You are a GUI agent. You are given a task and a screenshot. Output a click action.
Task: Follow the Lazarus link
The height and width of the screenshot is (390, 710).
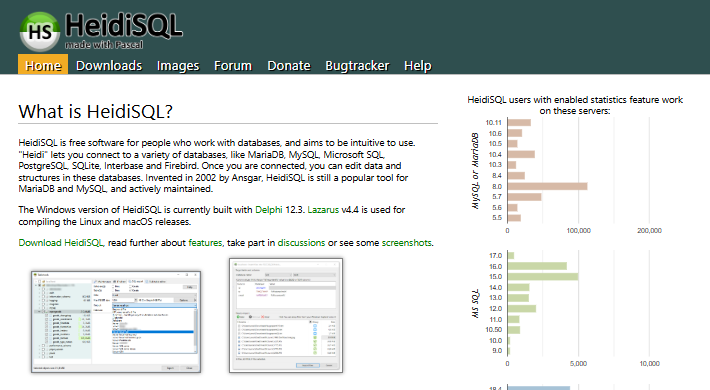(x=323, y=210)
